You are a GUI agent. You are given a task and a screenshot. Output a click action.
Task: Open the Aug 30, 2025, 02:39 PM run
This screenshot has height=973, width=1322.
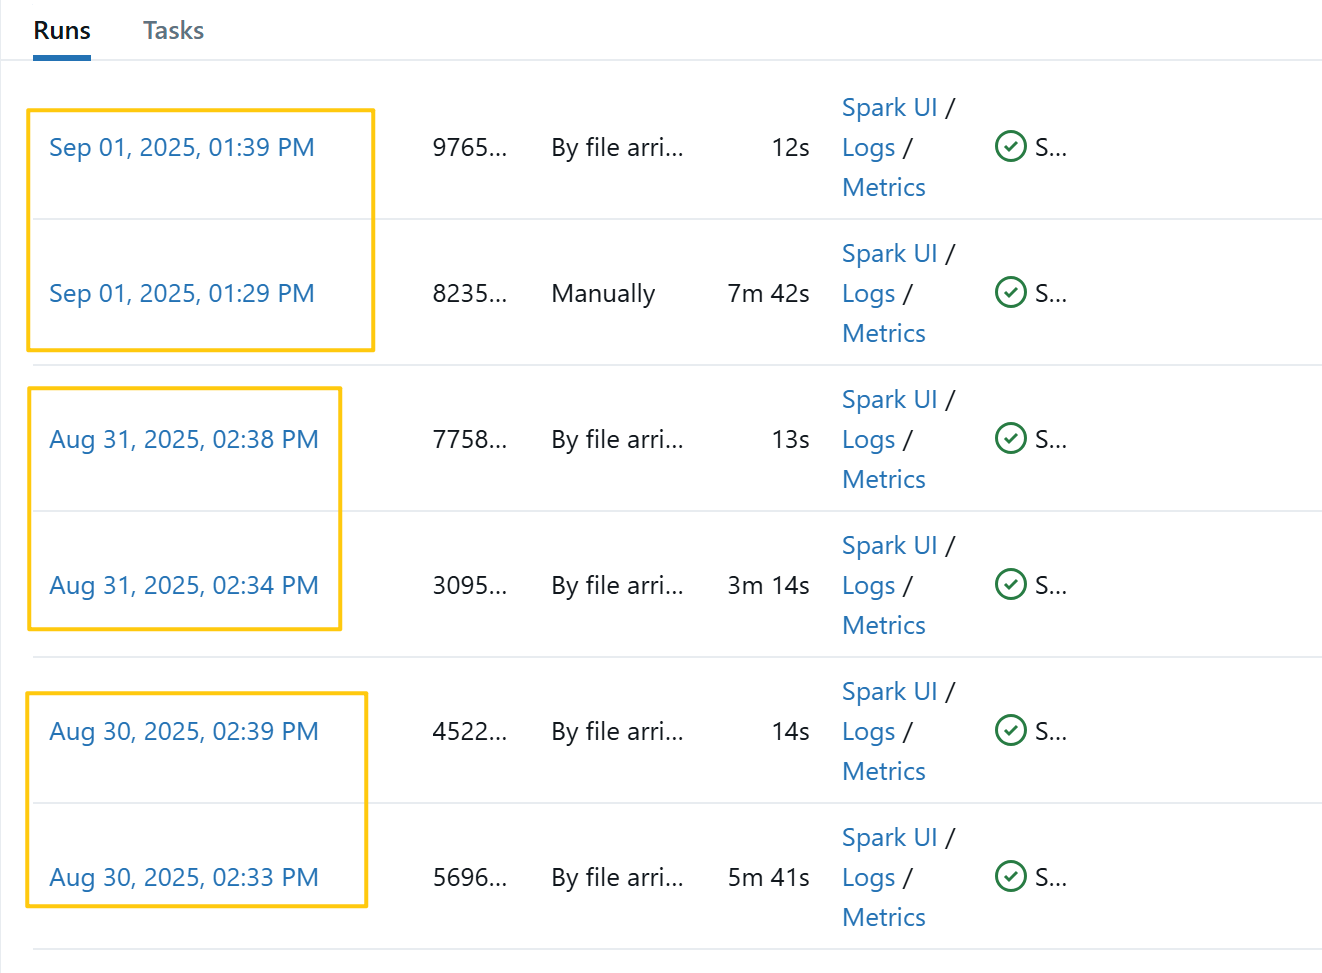coord(184,731)
